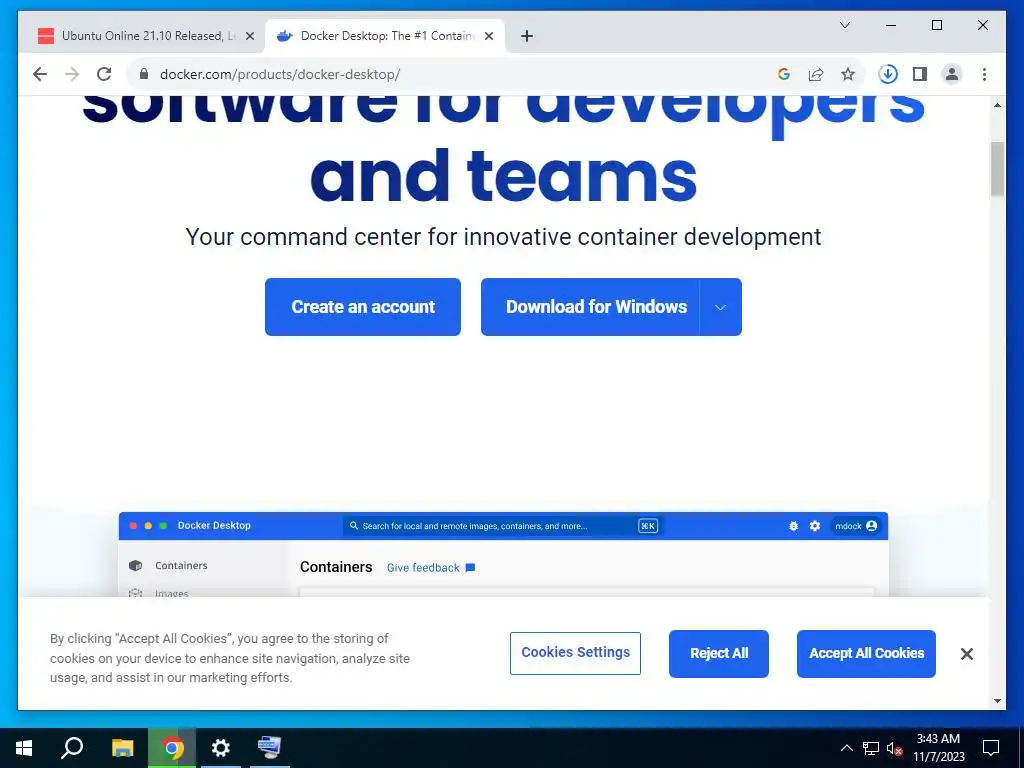Click the mdock account badge in preview

coord(856,526)
